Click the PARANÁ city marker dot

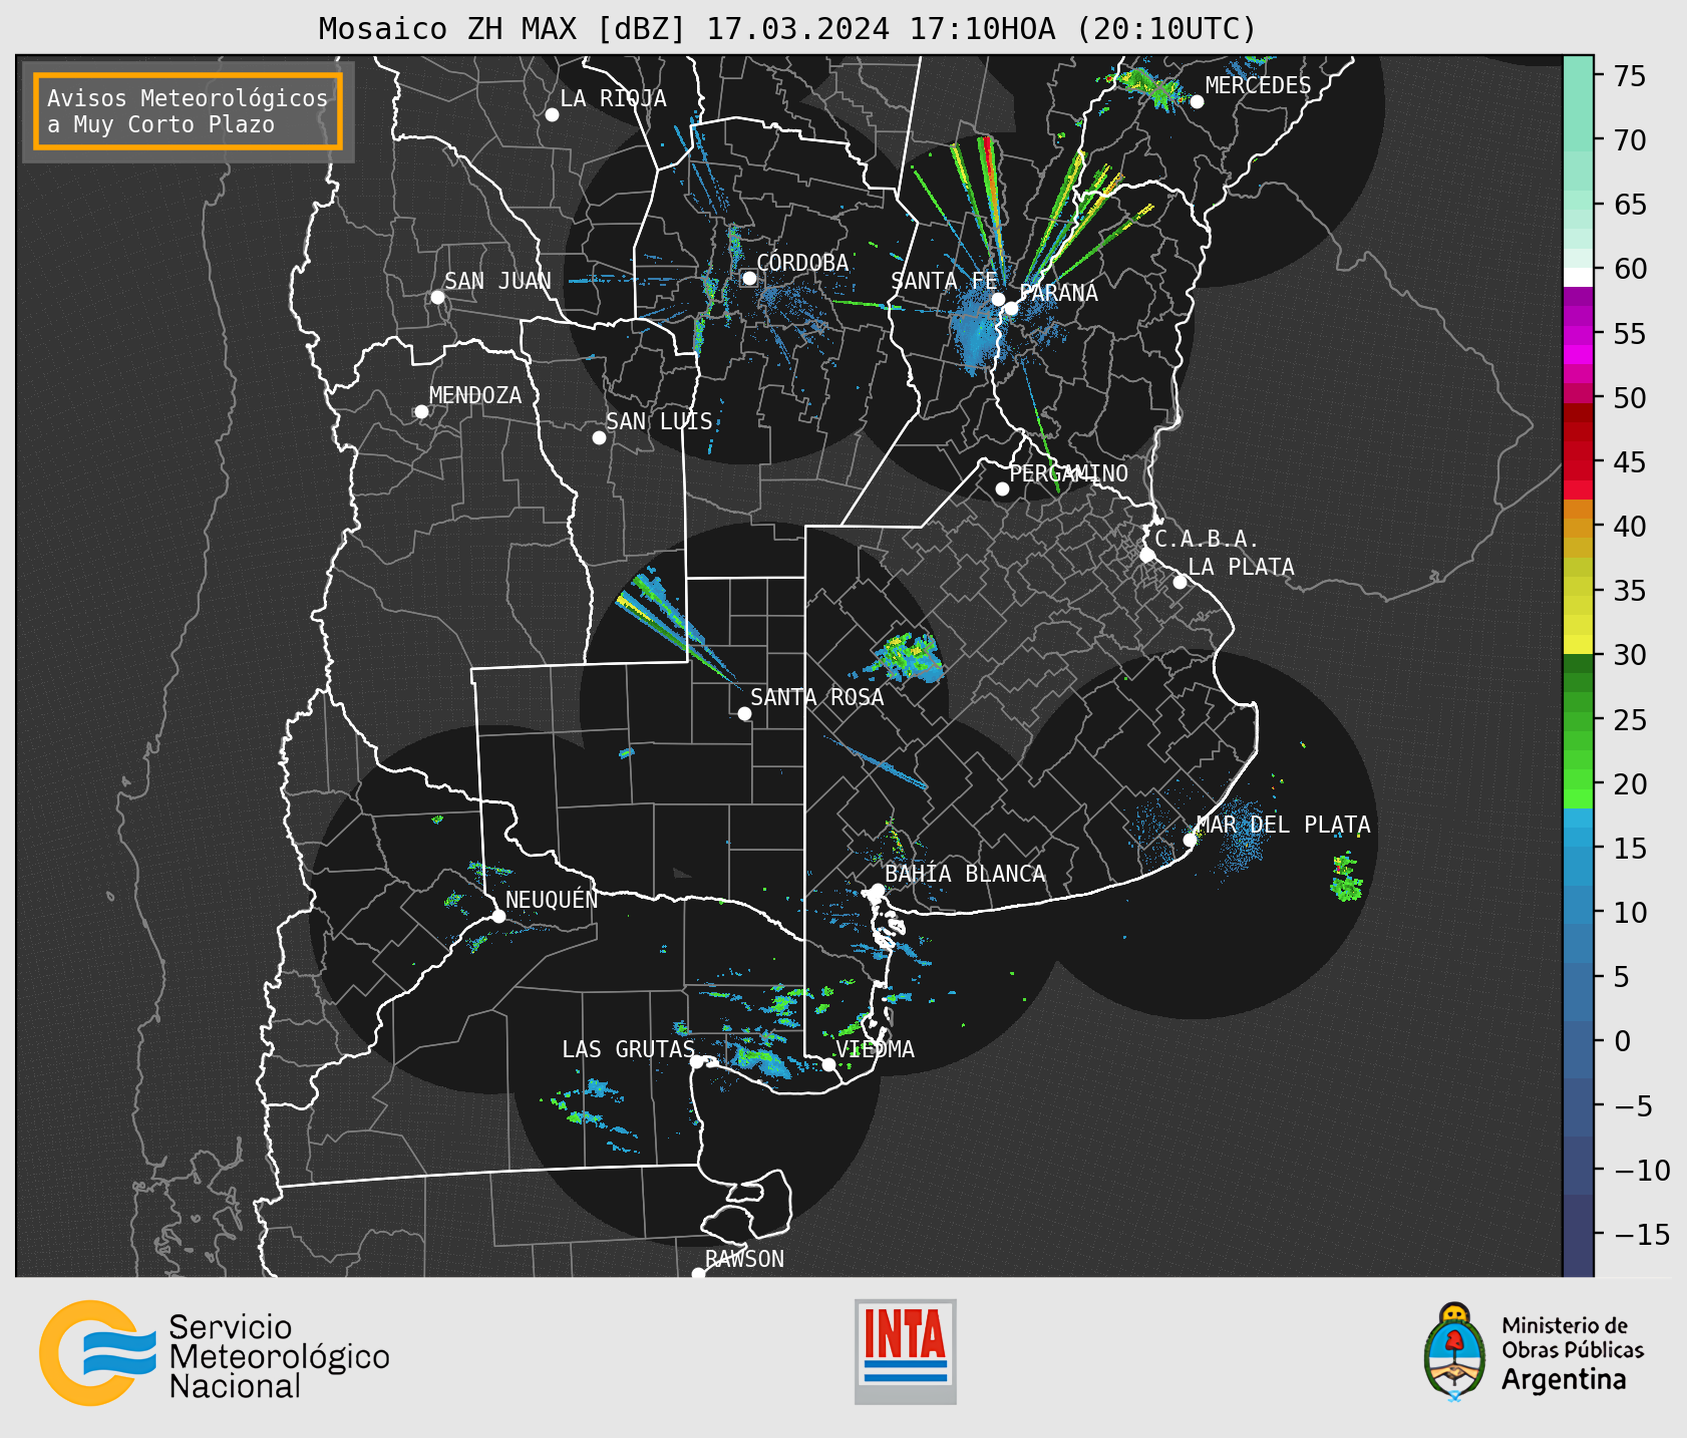click(x=1012, y=308)
